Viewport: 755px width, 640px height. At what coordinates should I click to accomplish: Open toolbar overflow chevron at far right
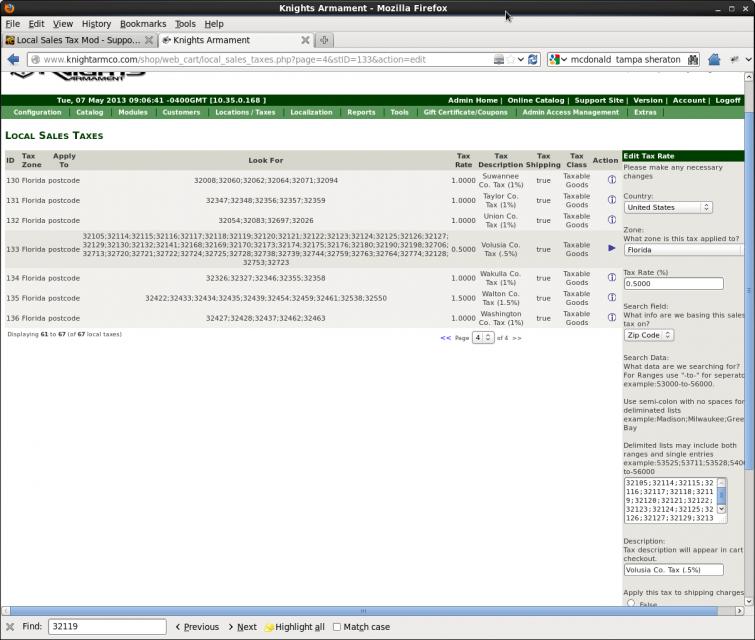tap(748, 60)
